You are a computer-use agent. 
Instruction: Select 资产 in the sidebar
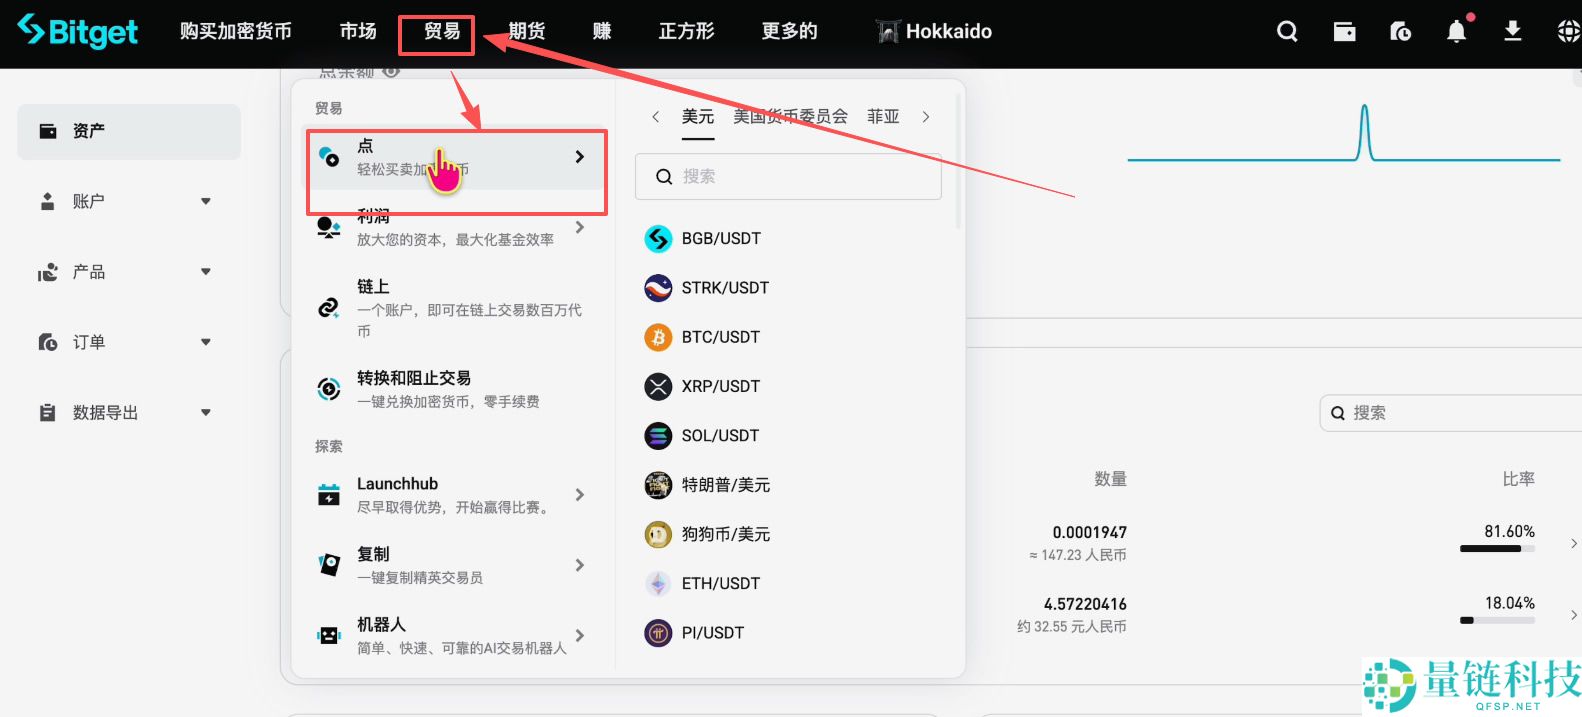(x=129, y=131)
